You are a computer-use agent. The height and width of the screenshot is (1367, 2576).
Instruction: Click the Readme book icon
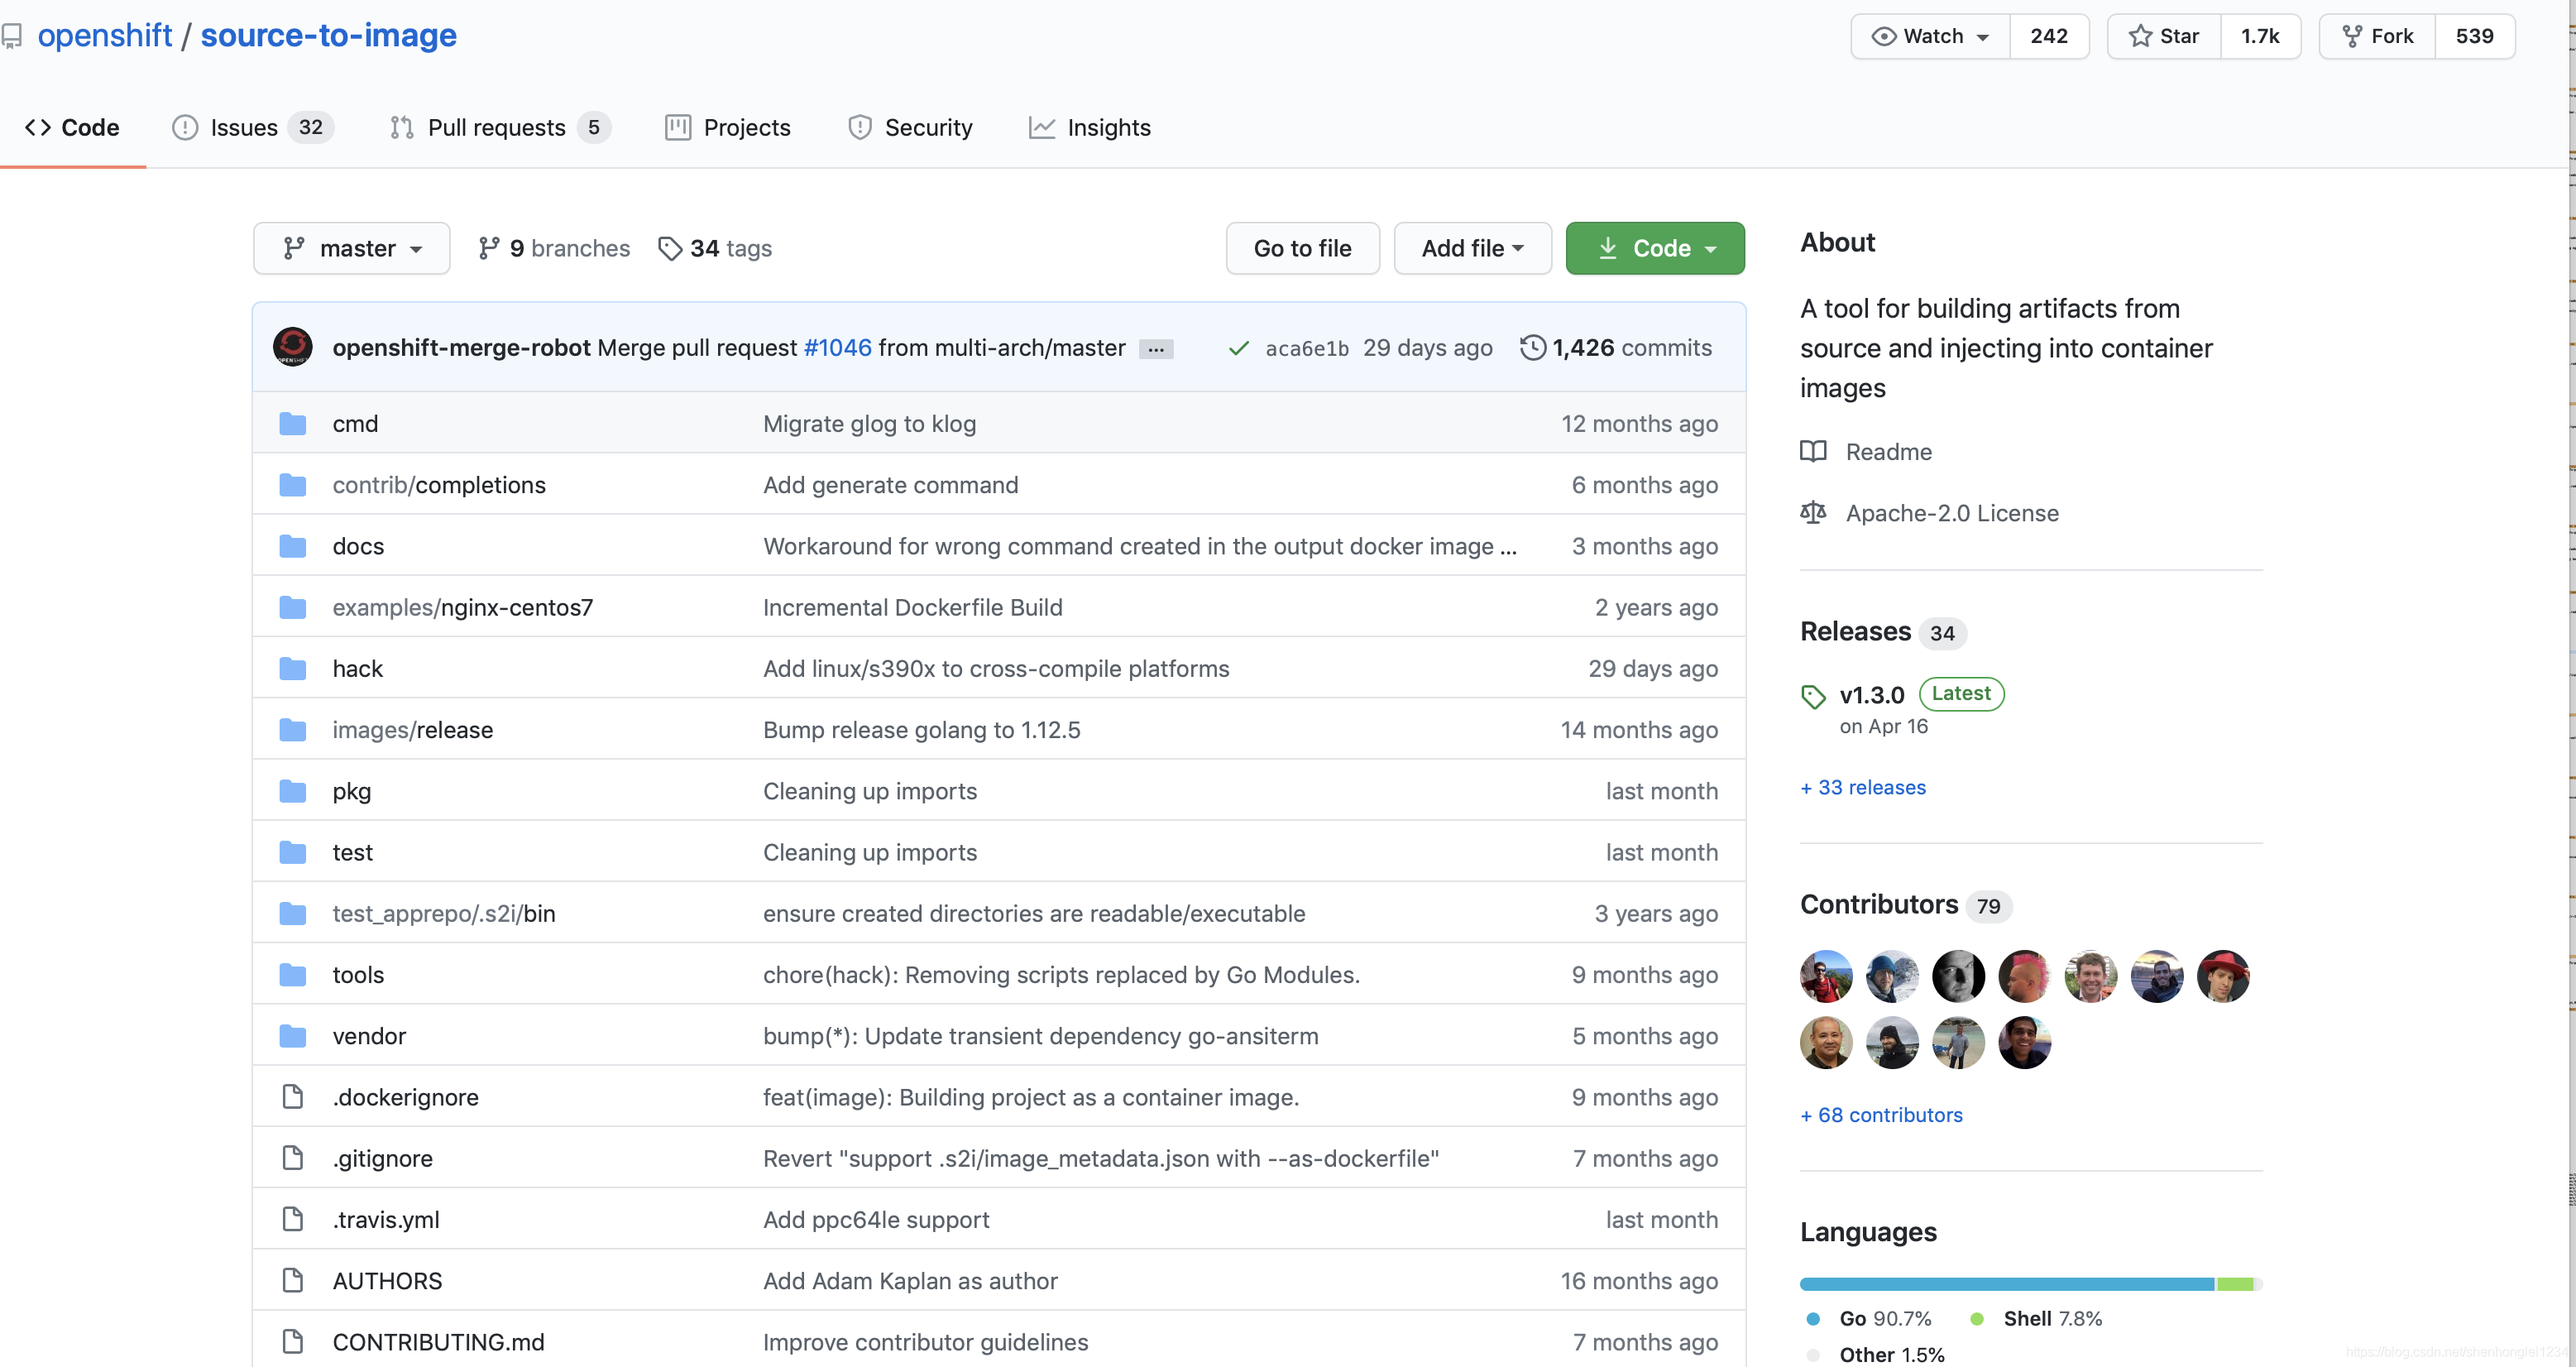(x=1813, y=452)
